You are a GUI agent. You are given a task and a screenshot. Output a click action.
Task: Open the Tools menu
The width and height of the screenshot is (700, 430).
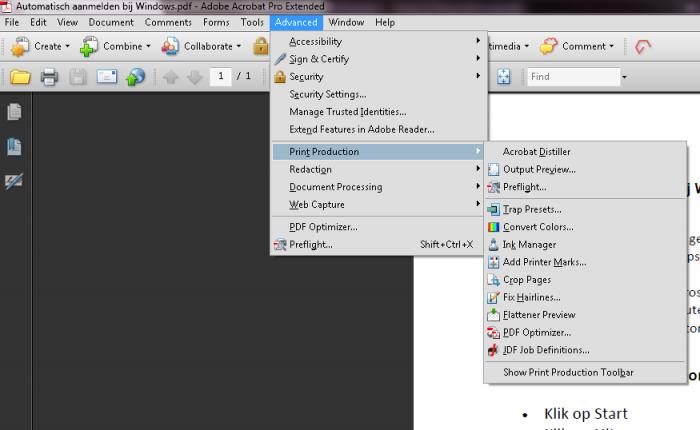(x=252, y=22)
